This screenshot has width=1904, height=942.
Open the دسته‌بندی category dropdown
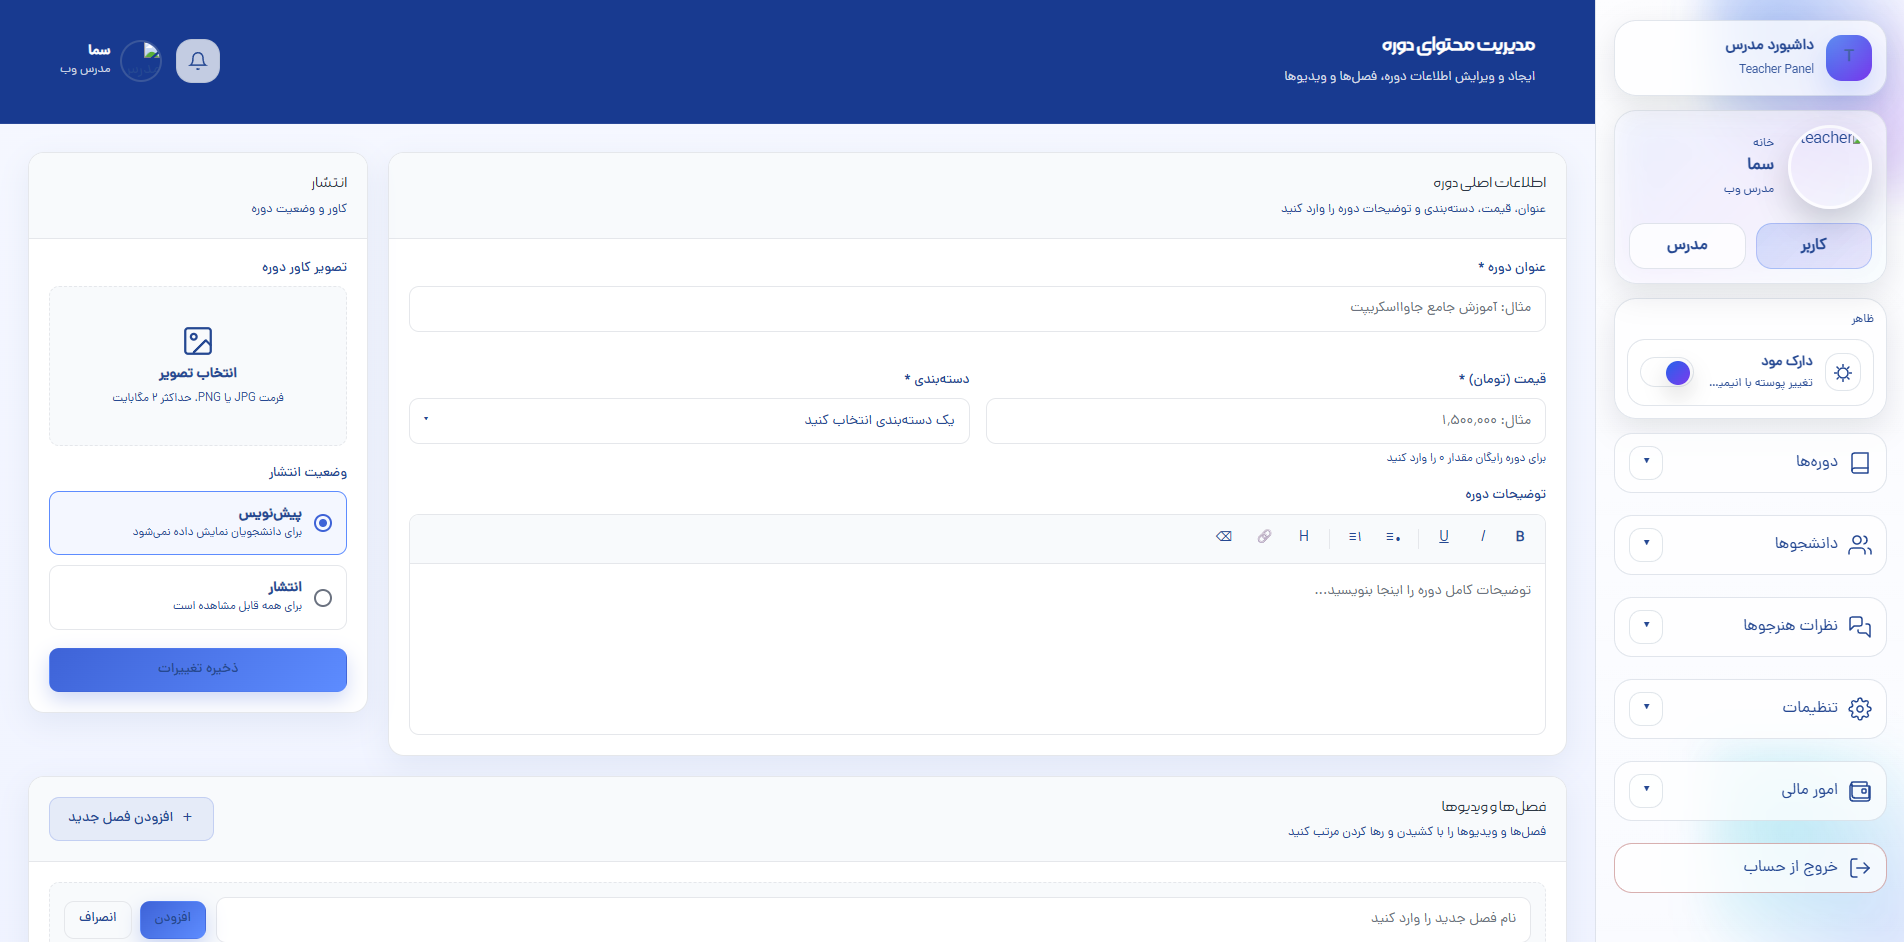pos(689,421)
